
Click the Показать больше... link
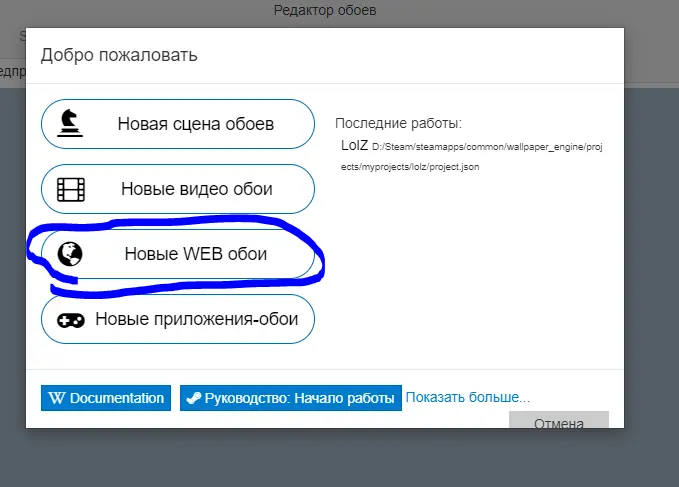468,397
